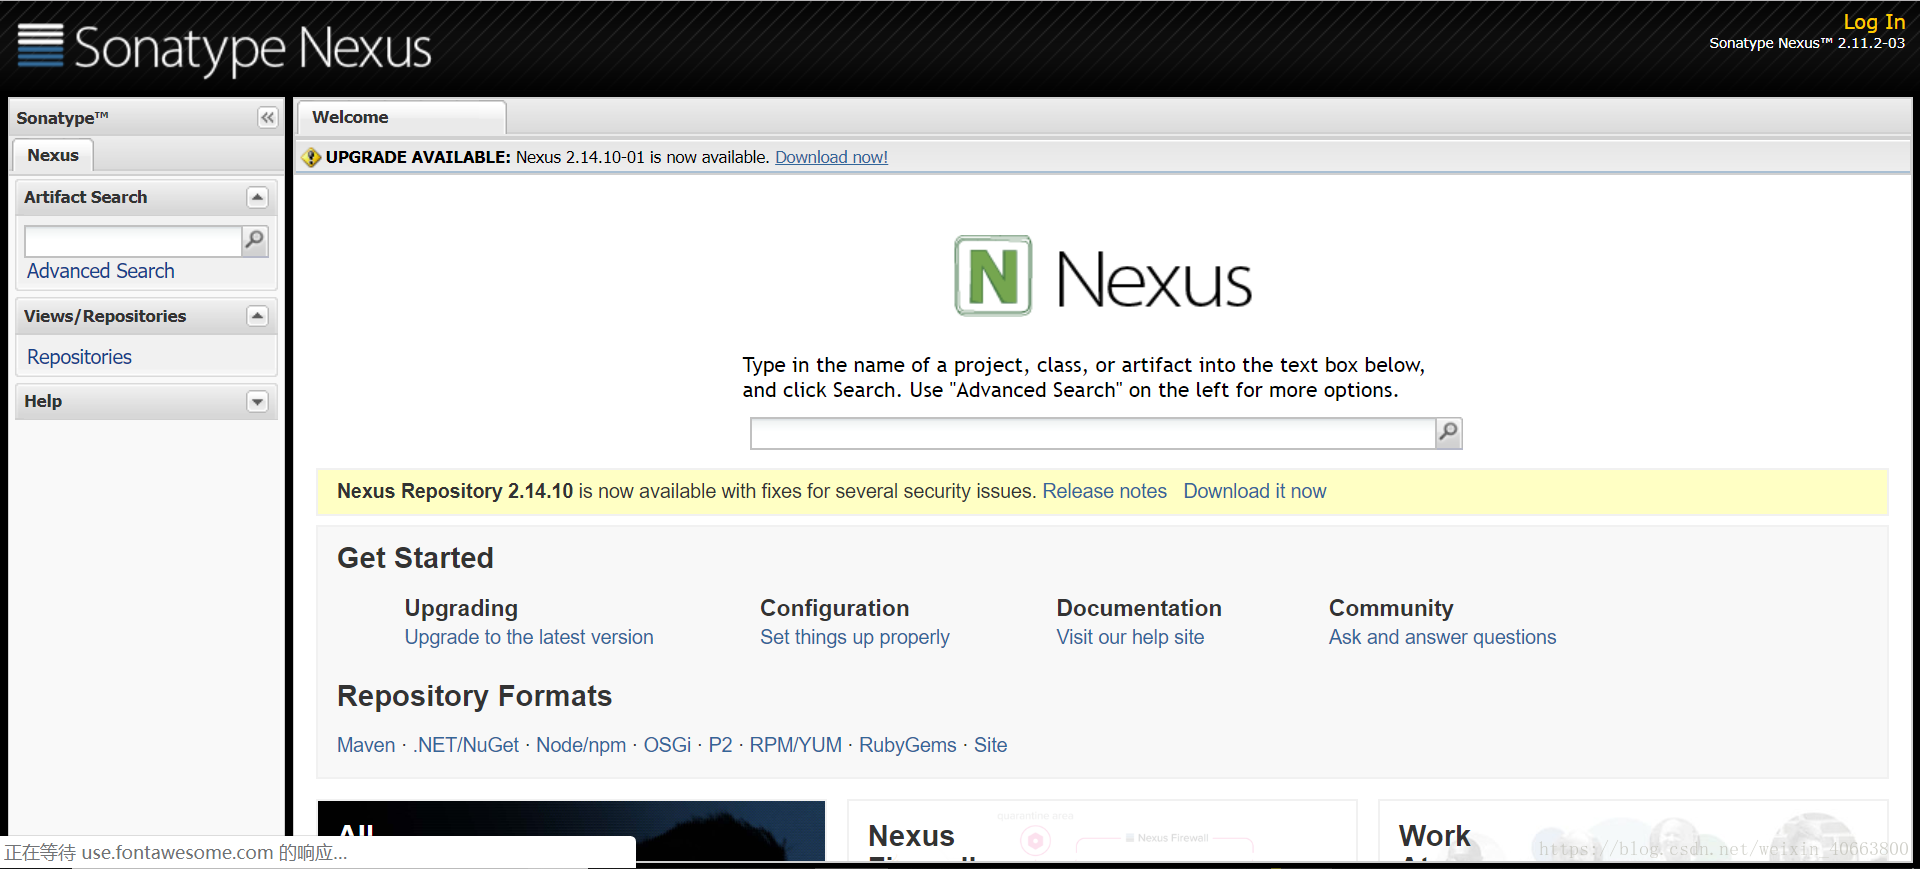
Task: Focus the main welcome search text box
Action: coord(1093,433)
